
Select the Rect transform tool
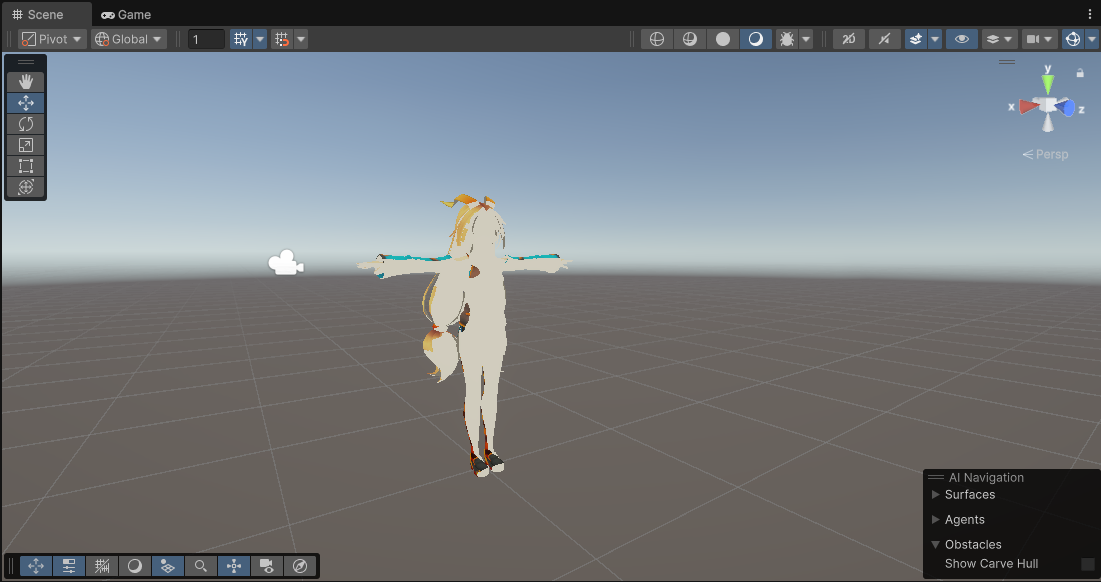click(26, 166)
